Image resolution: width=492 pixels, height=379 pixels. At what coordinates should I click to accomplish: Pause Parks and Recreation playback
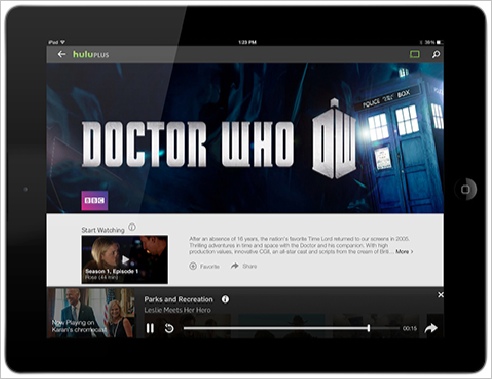pyautogui.click(x=150, y=328)
